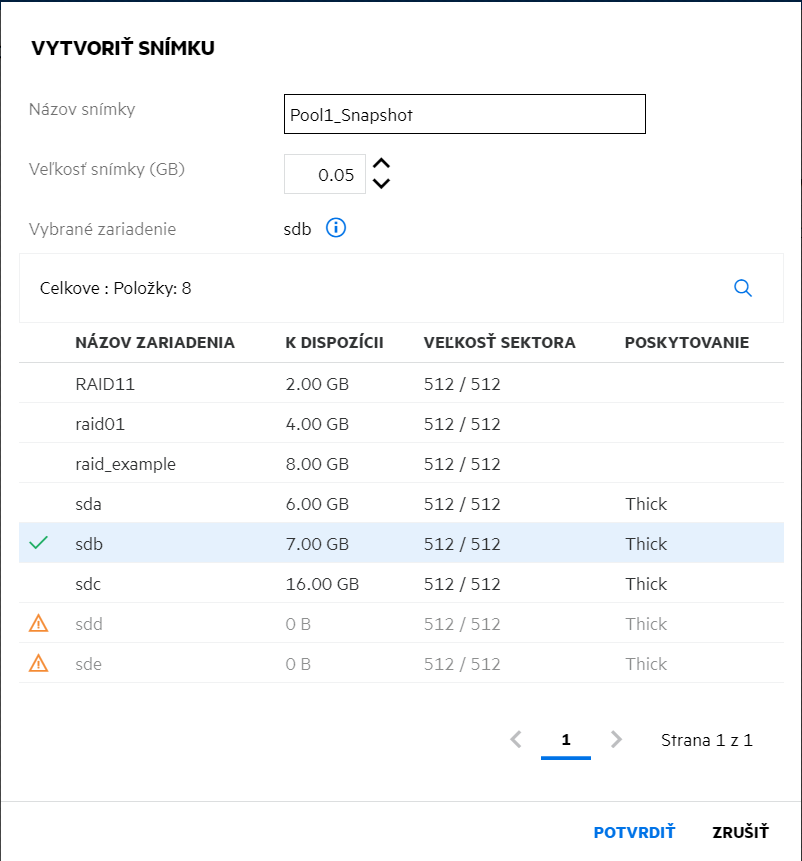This screenshot has height=861, width=802.
Task: Click the warning icon beside sde
Action: coord(38,664)
